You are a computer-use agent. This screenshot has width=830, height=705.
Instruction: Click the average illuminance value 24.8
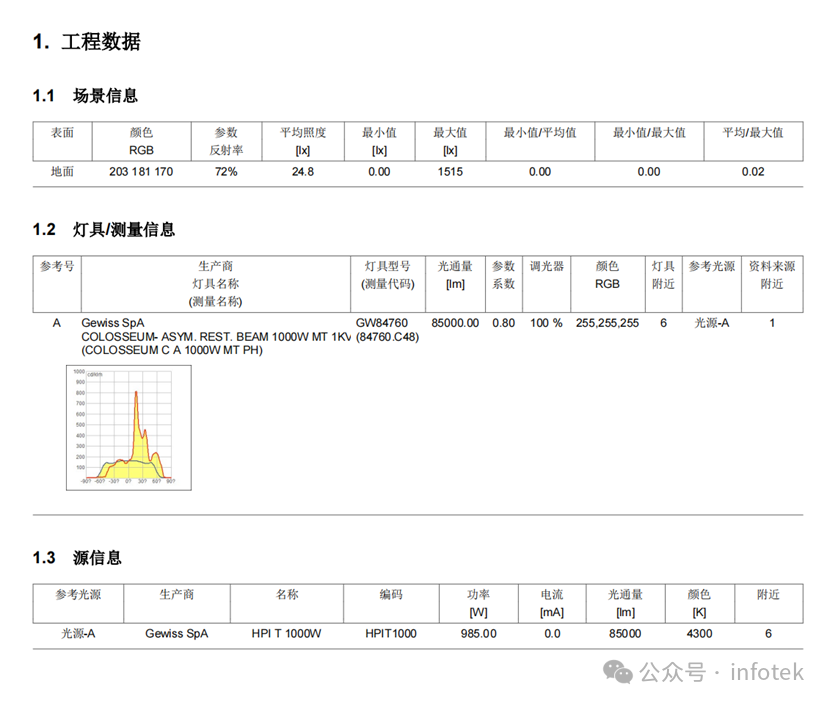point(303,171)
